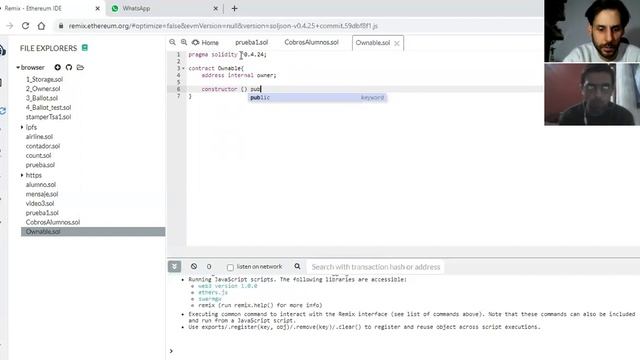Click the pending transactions counter 0
The height and width of the screenshot is (360, 640).
[x=209, y=267]
